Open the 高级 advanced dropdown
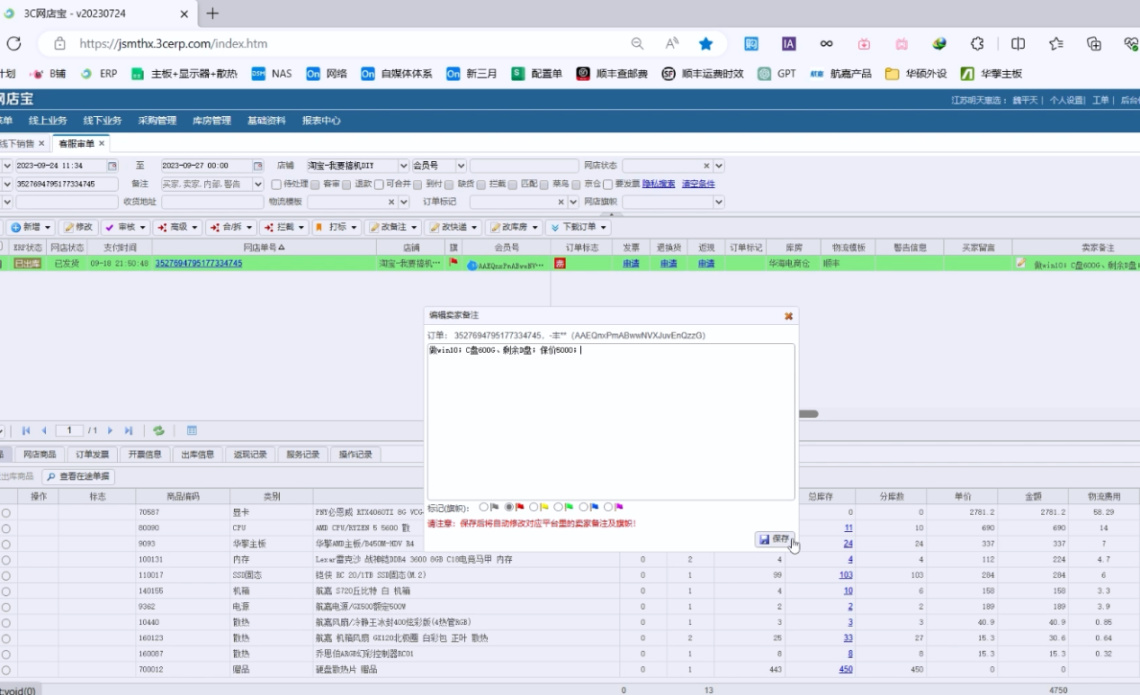 (x=177, y=227)
